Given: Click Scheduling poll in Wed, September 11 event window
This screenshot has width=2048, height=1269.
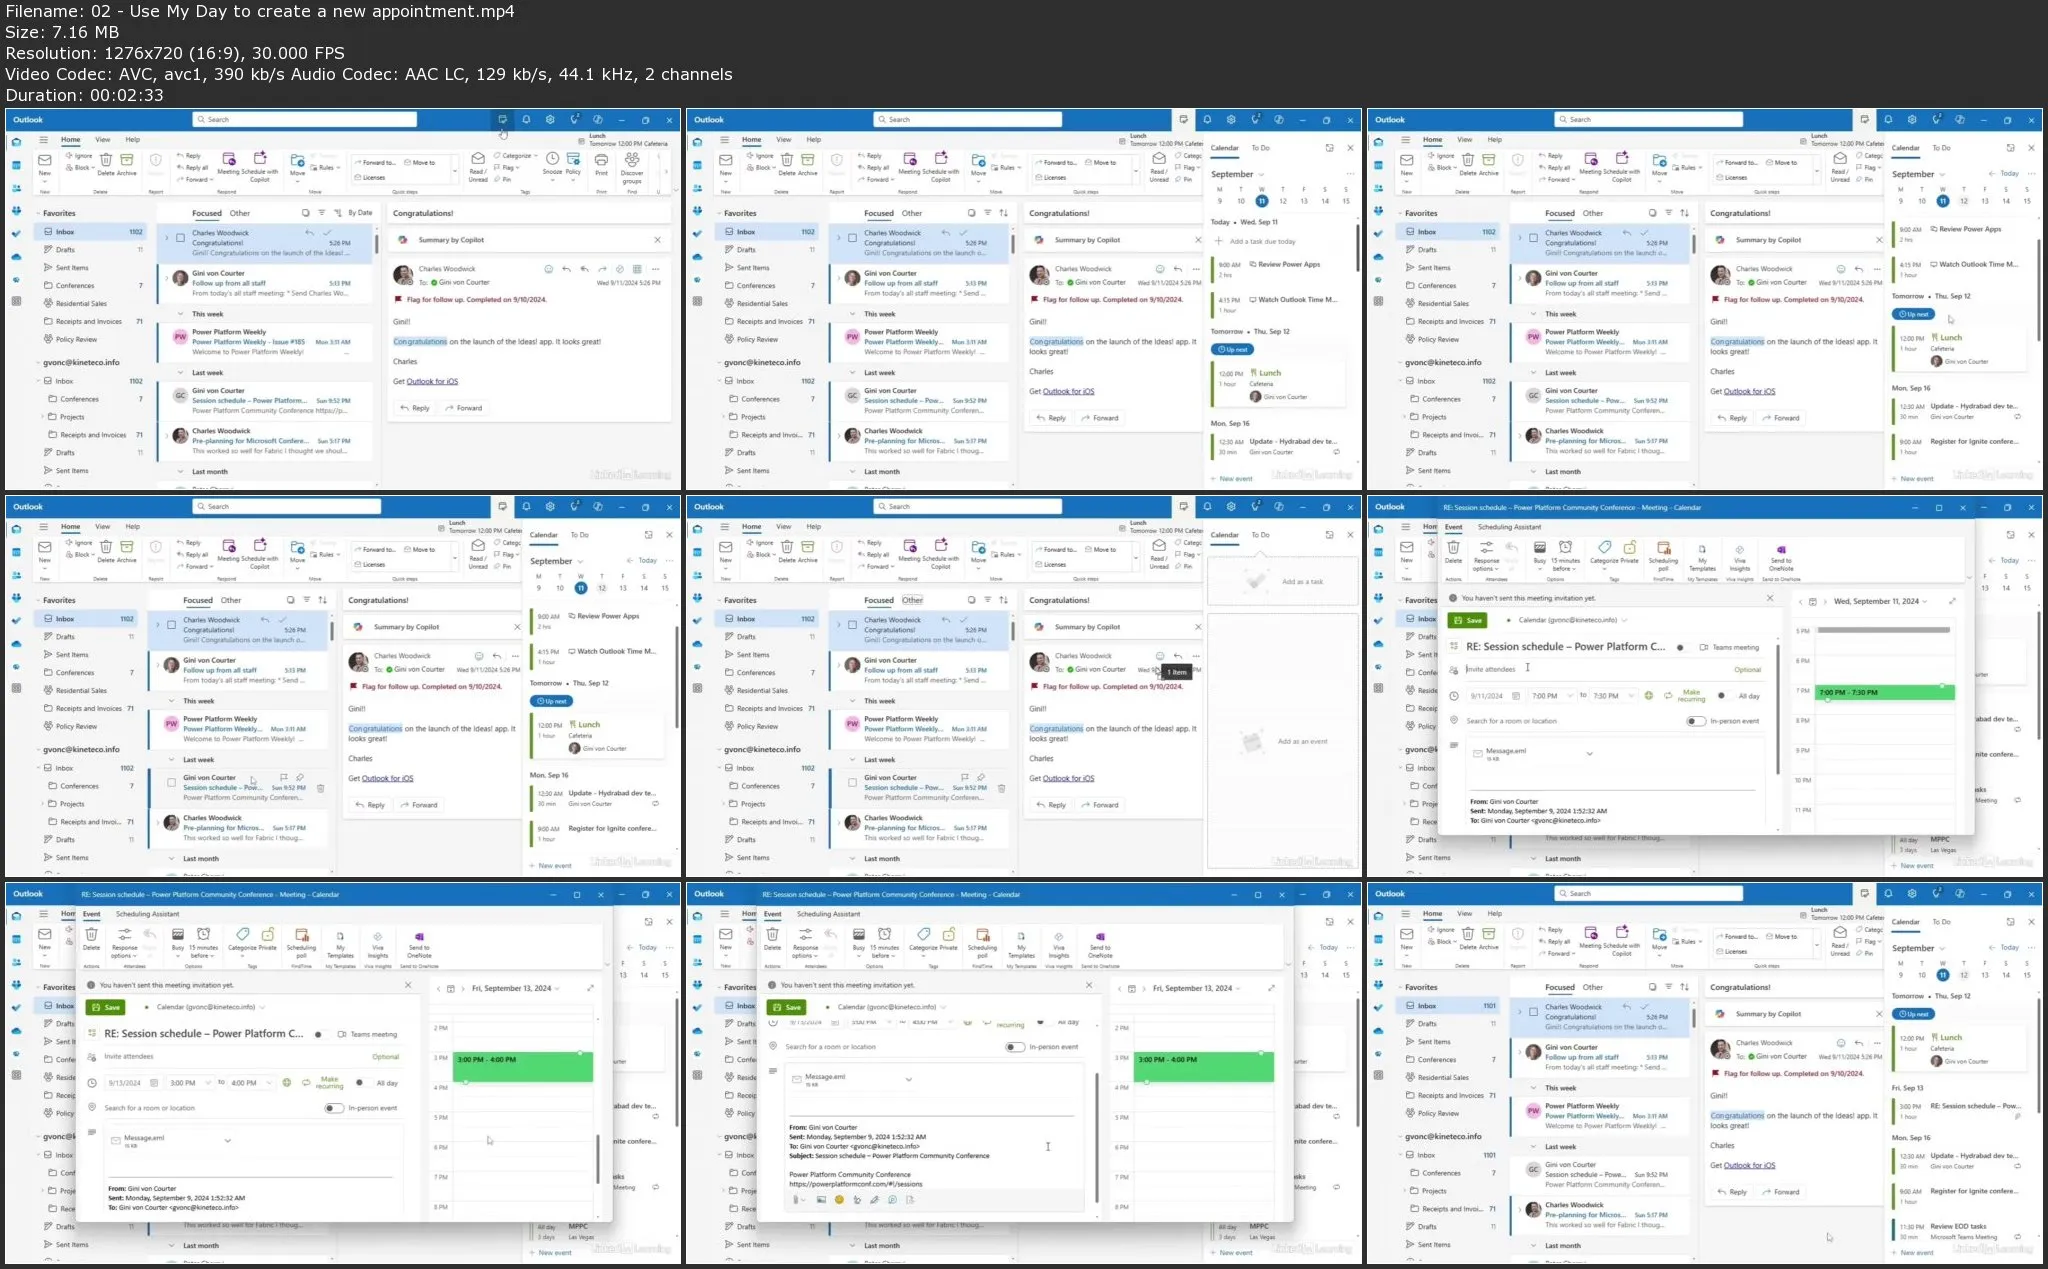Looking at the screenshot, I should [1663, 554].
